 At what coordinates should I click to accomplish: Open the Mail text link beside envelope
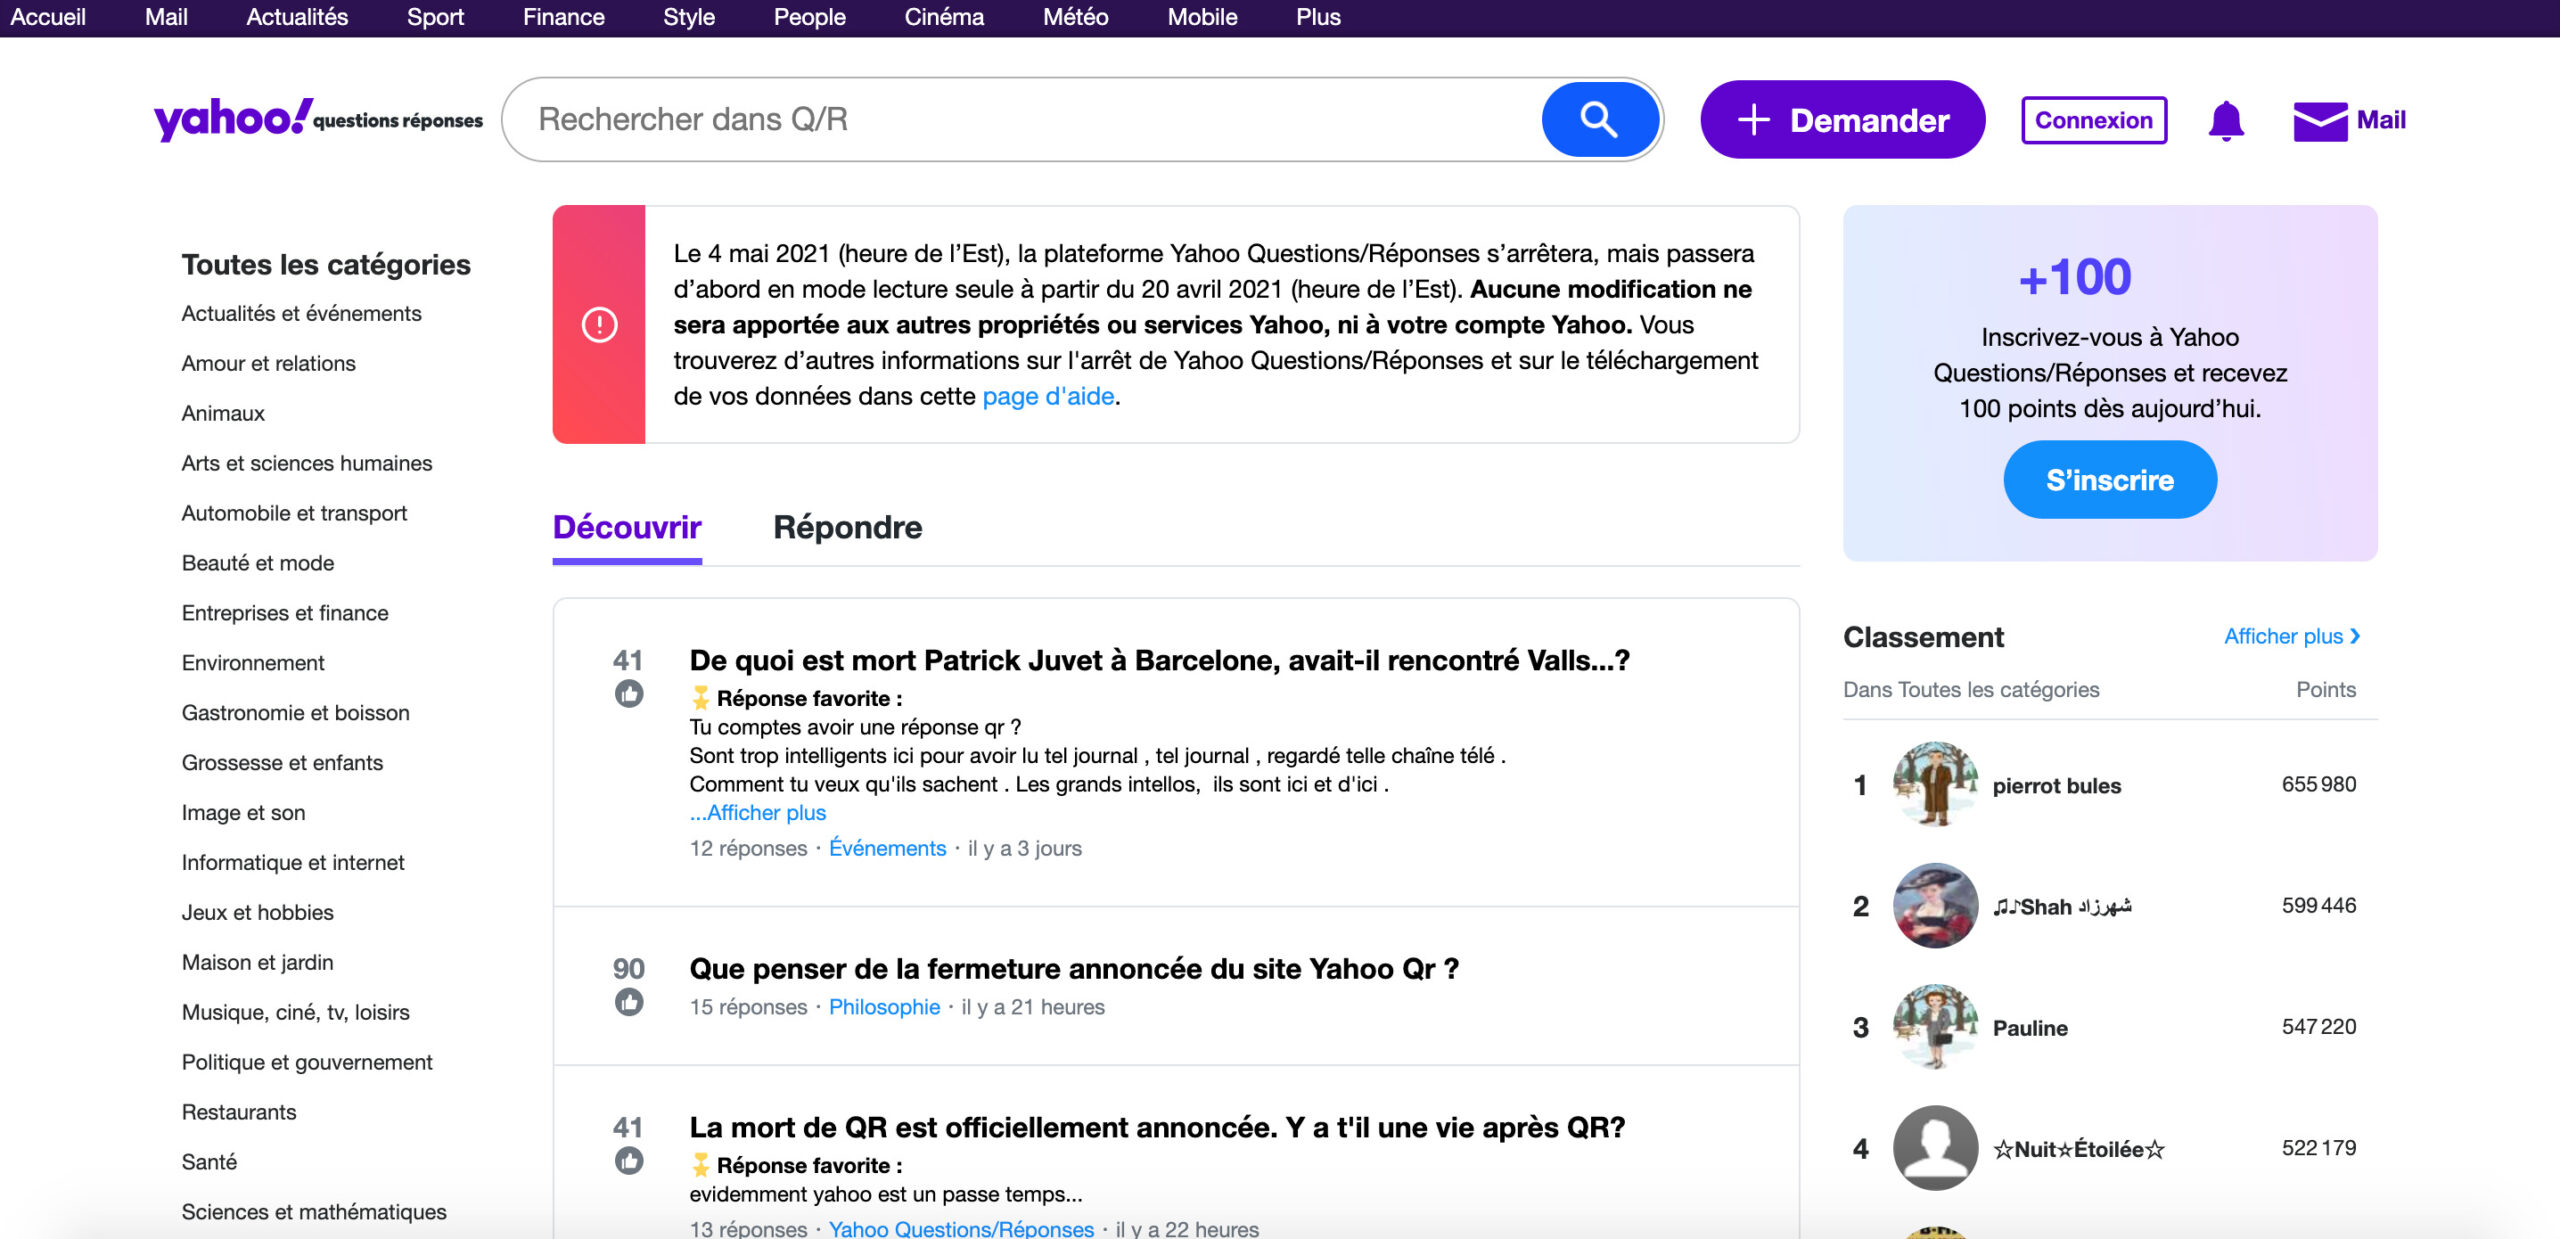tap(2381, 120)
